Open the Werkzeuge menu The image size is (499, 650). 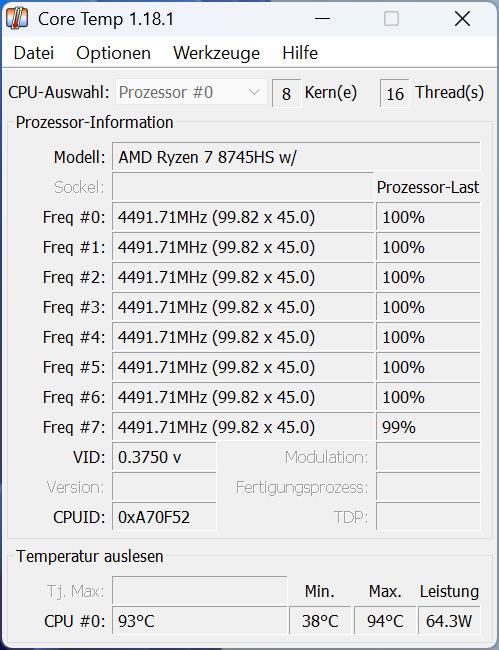(216, 53)
